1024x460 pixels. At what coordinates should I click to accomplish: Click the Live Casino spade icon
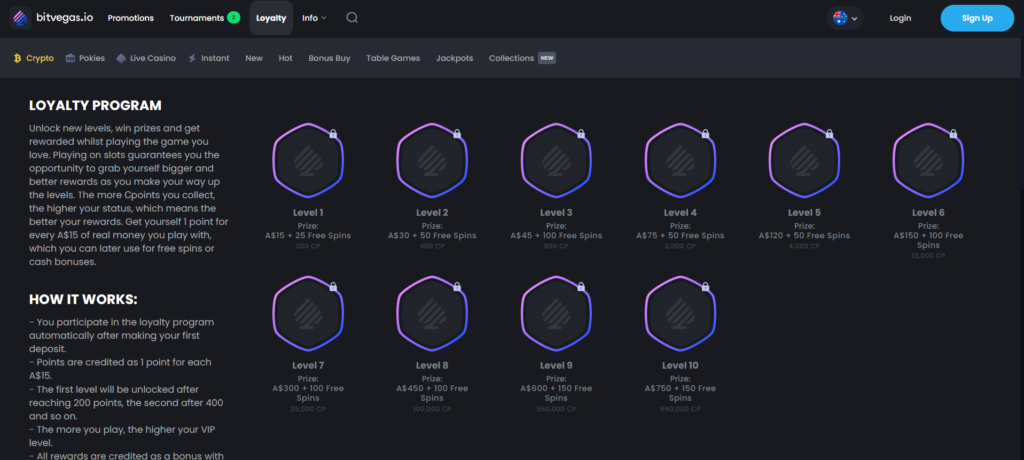pyautogui.click(x=121, y=58)
